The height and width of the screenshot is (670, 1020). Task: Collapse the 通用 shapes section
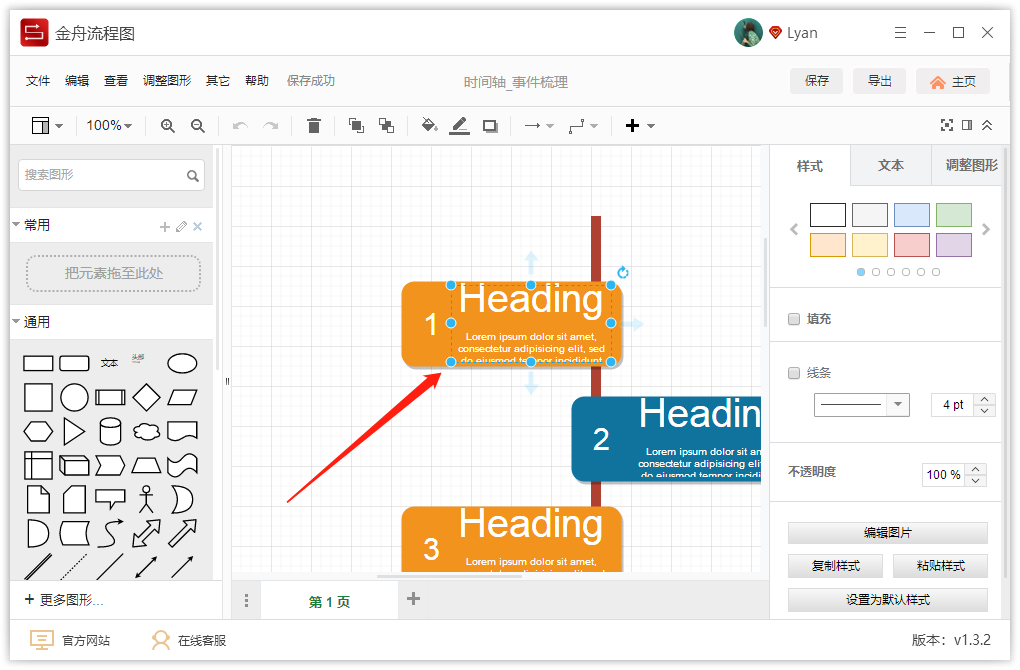16,321
